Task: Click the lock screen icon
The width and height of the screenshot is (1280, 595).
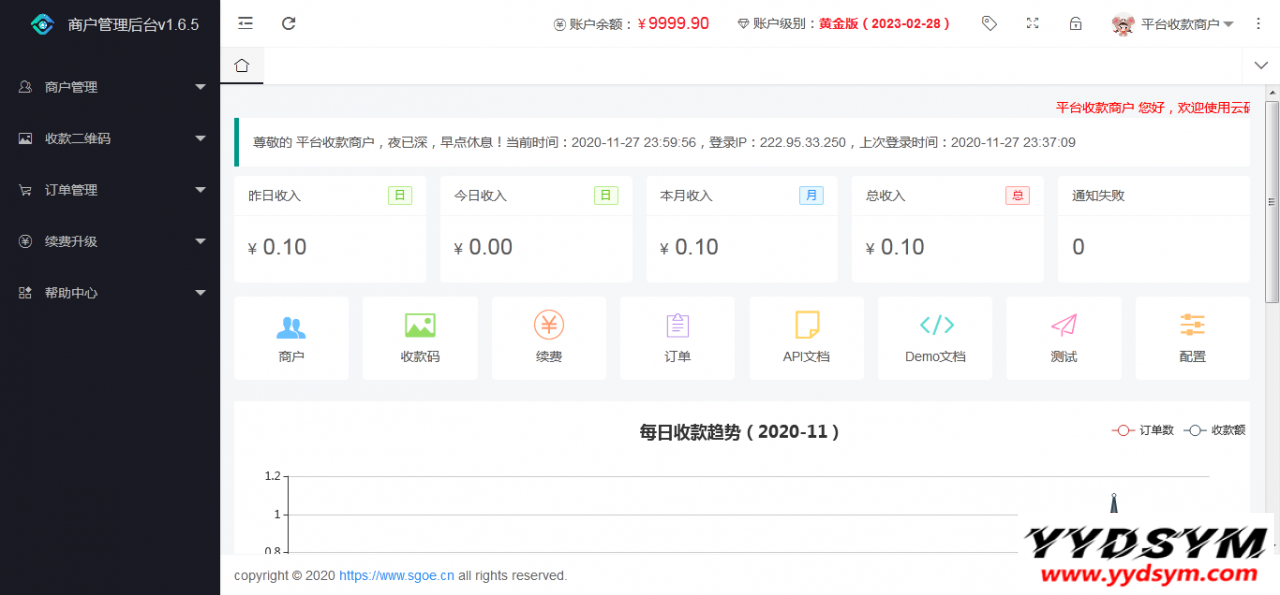Action: [1076, 23]
